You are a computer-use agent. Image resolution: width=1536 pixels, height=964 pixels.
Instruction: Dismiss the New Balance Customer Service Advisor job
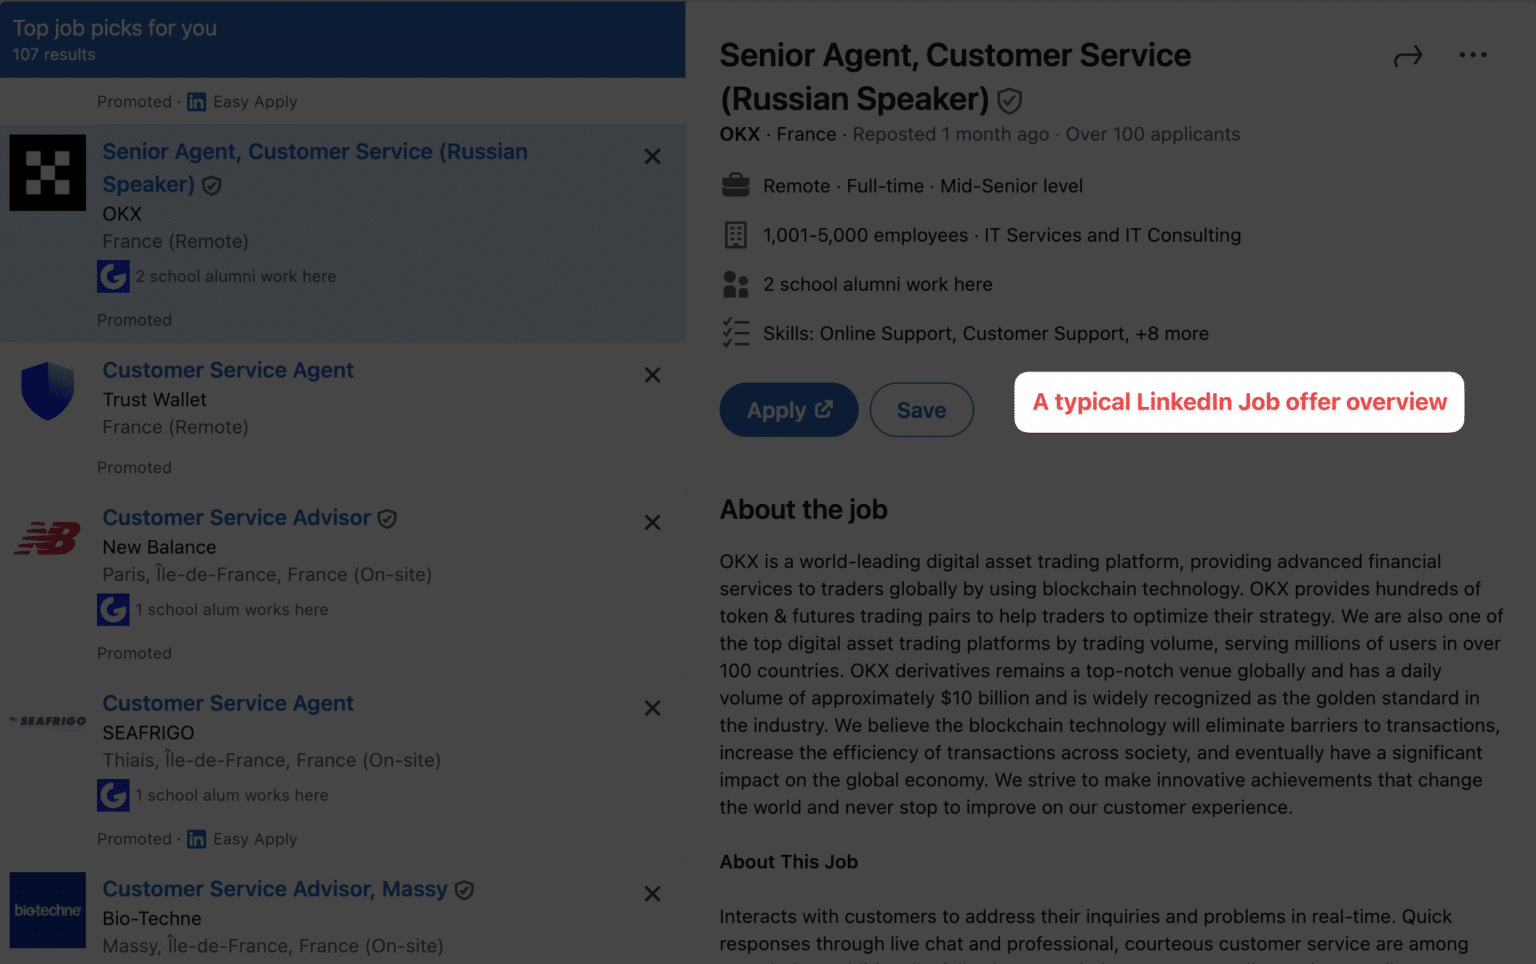(652, 522)
